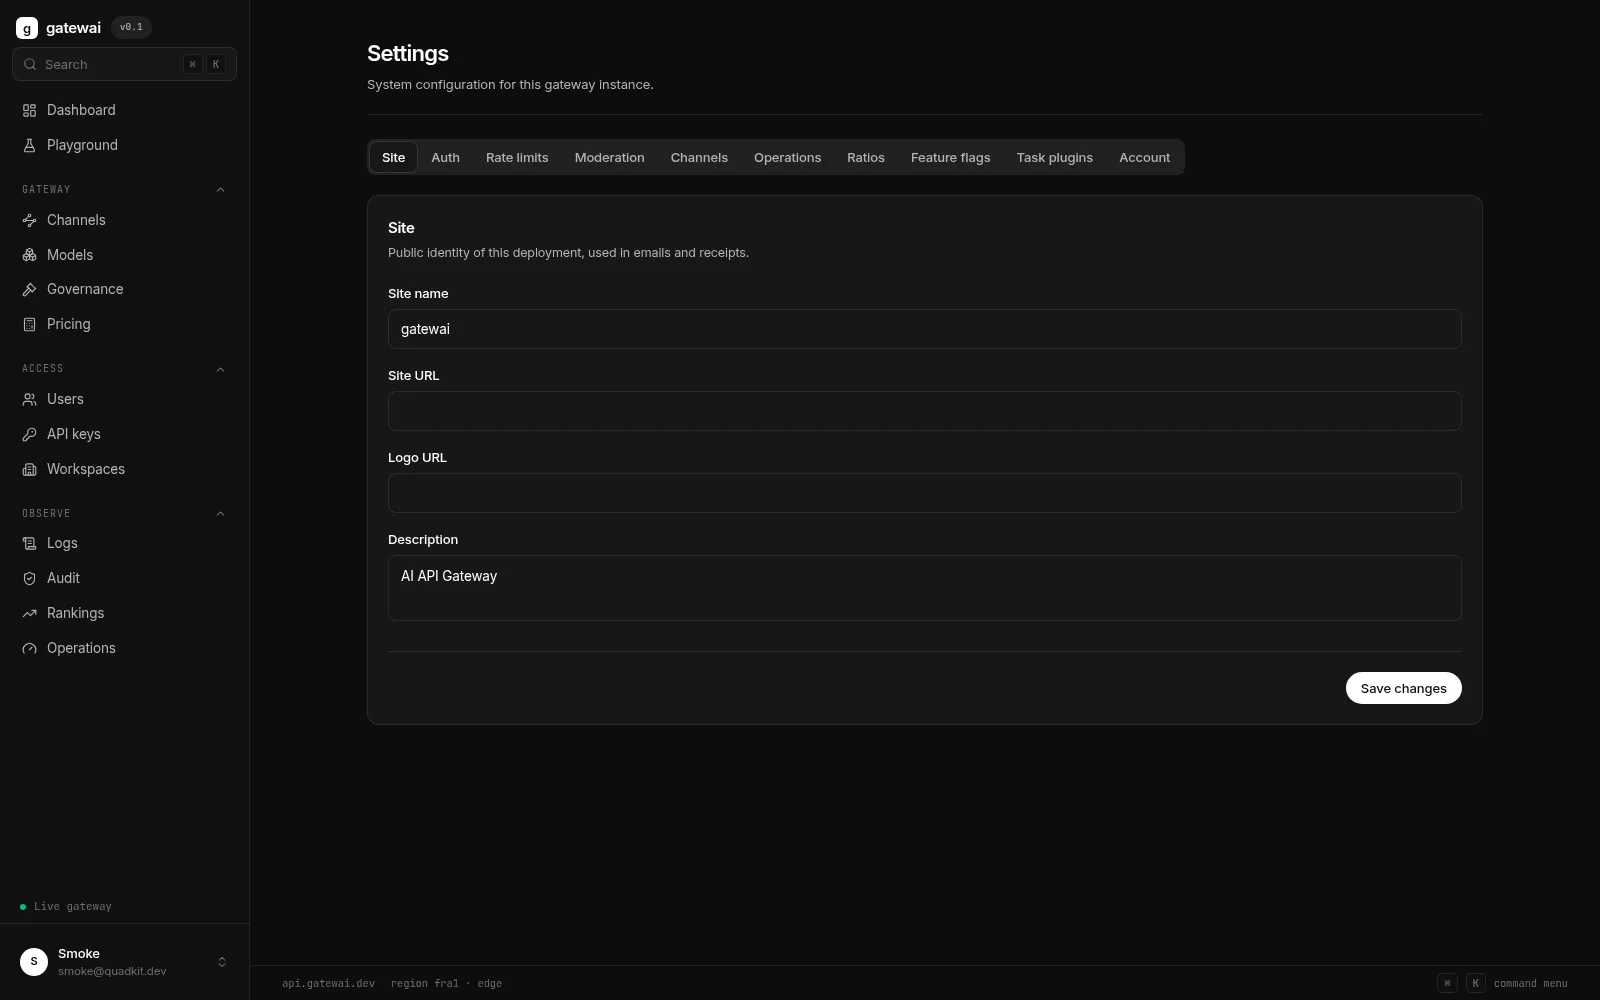Image resolution: width=1600 pixels, height=1000 pixels.
Task: Click the Live gateway status text
Action: click(73, 907)
